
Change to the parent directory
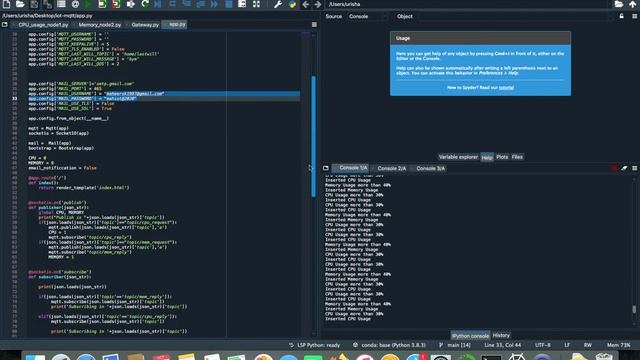coord(632,4)
